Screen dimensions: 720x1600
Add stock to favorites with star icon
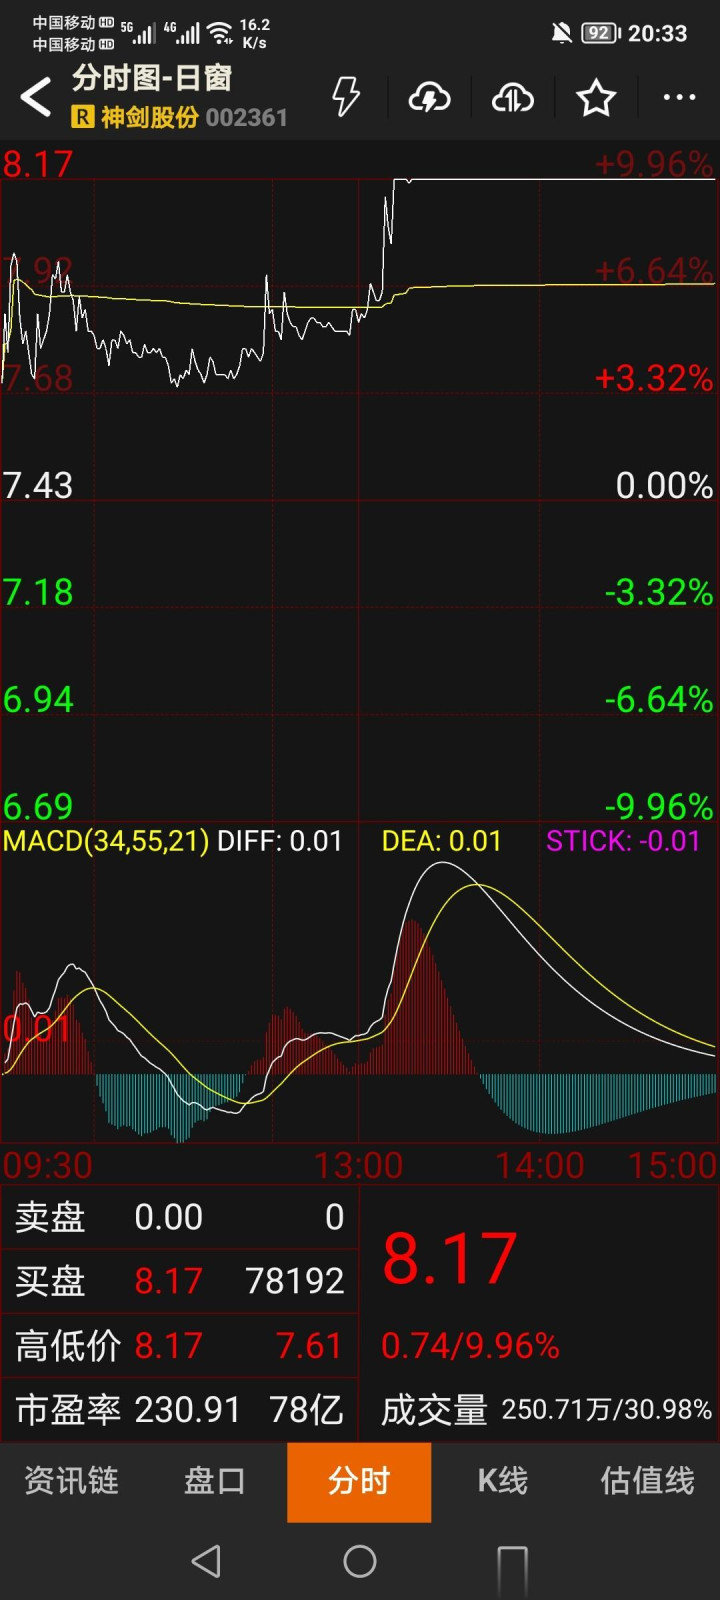pos(596,98)
